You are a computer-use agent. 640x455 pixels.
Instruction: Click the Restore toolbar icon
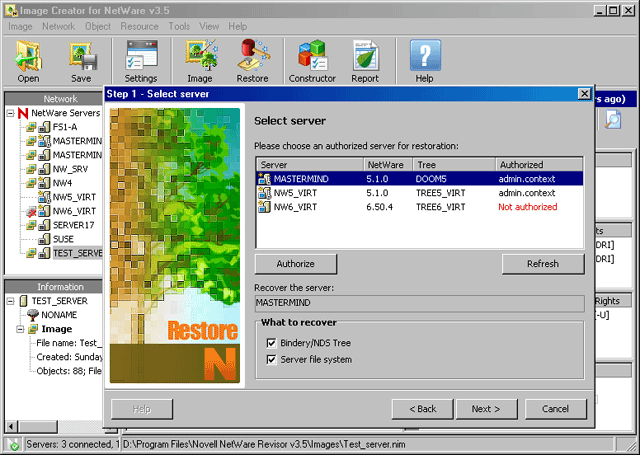[252, 61]
